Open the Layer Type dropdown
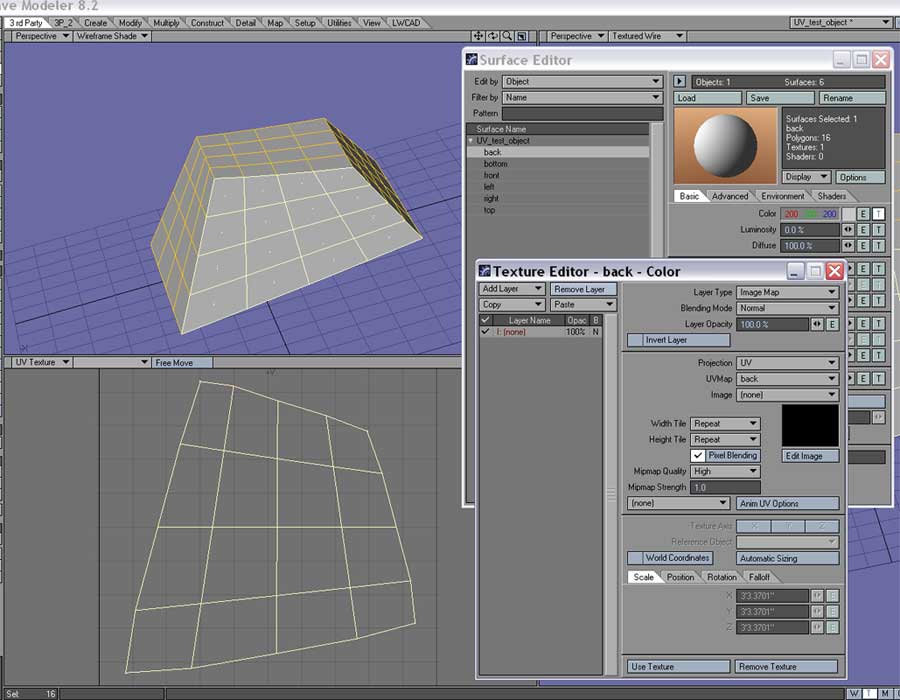900x700 pixels. 788,292
